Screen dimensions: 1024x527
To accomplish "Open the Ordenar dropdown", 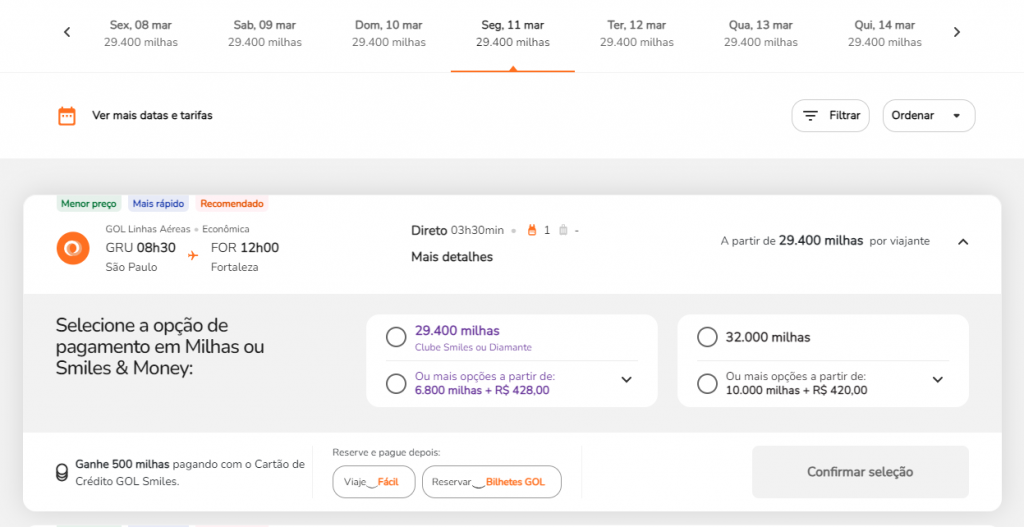I will coord(928,116).
